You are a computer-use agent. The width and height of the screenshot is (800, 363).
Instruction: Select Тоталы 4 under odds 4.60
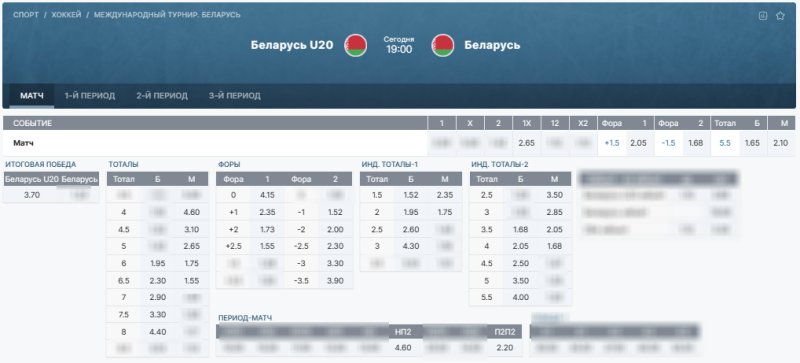pyautogui.click(x=191, y=212)
